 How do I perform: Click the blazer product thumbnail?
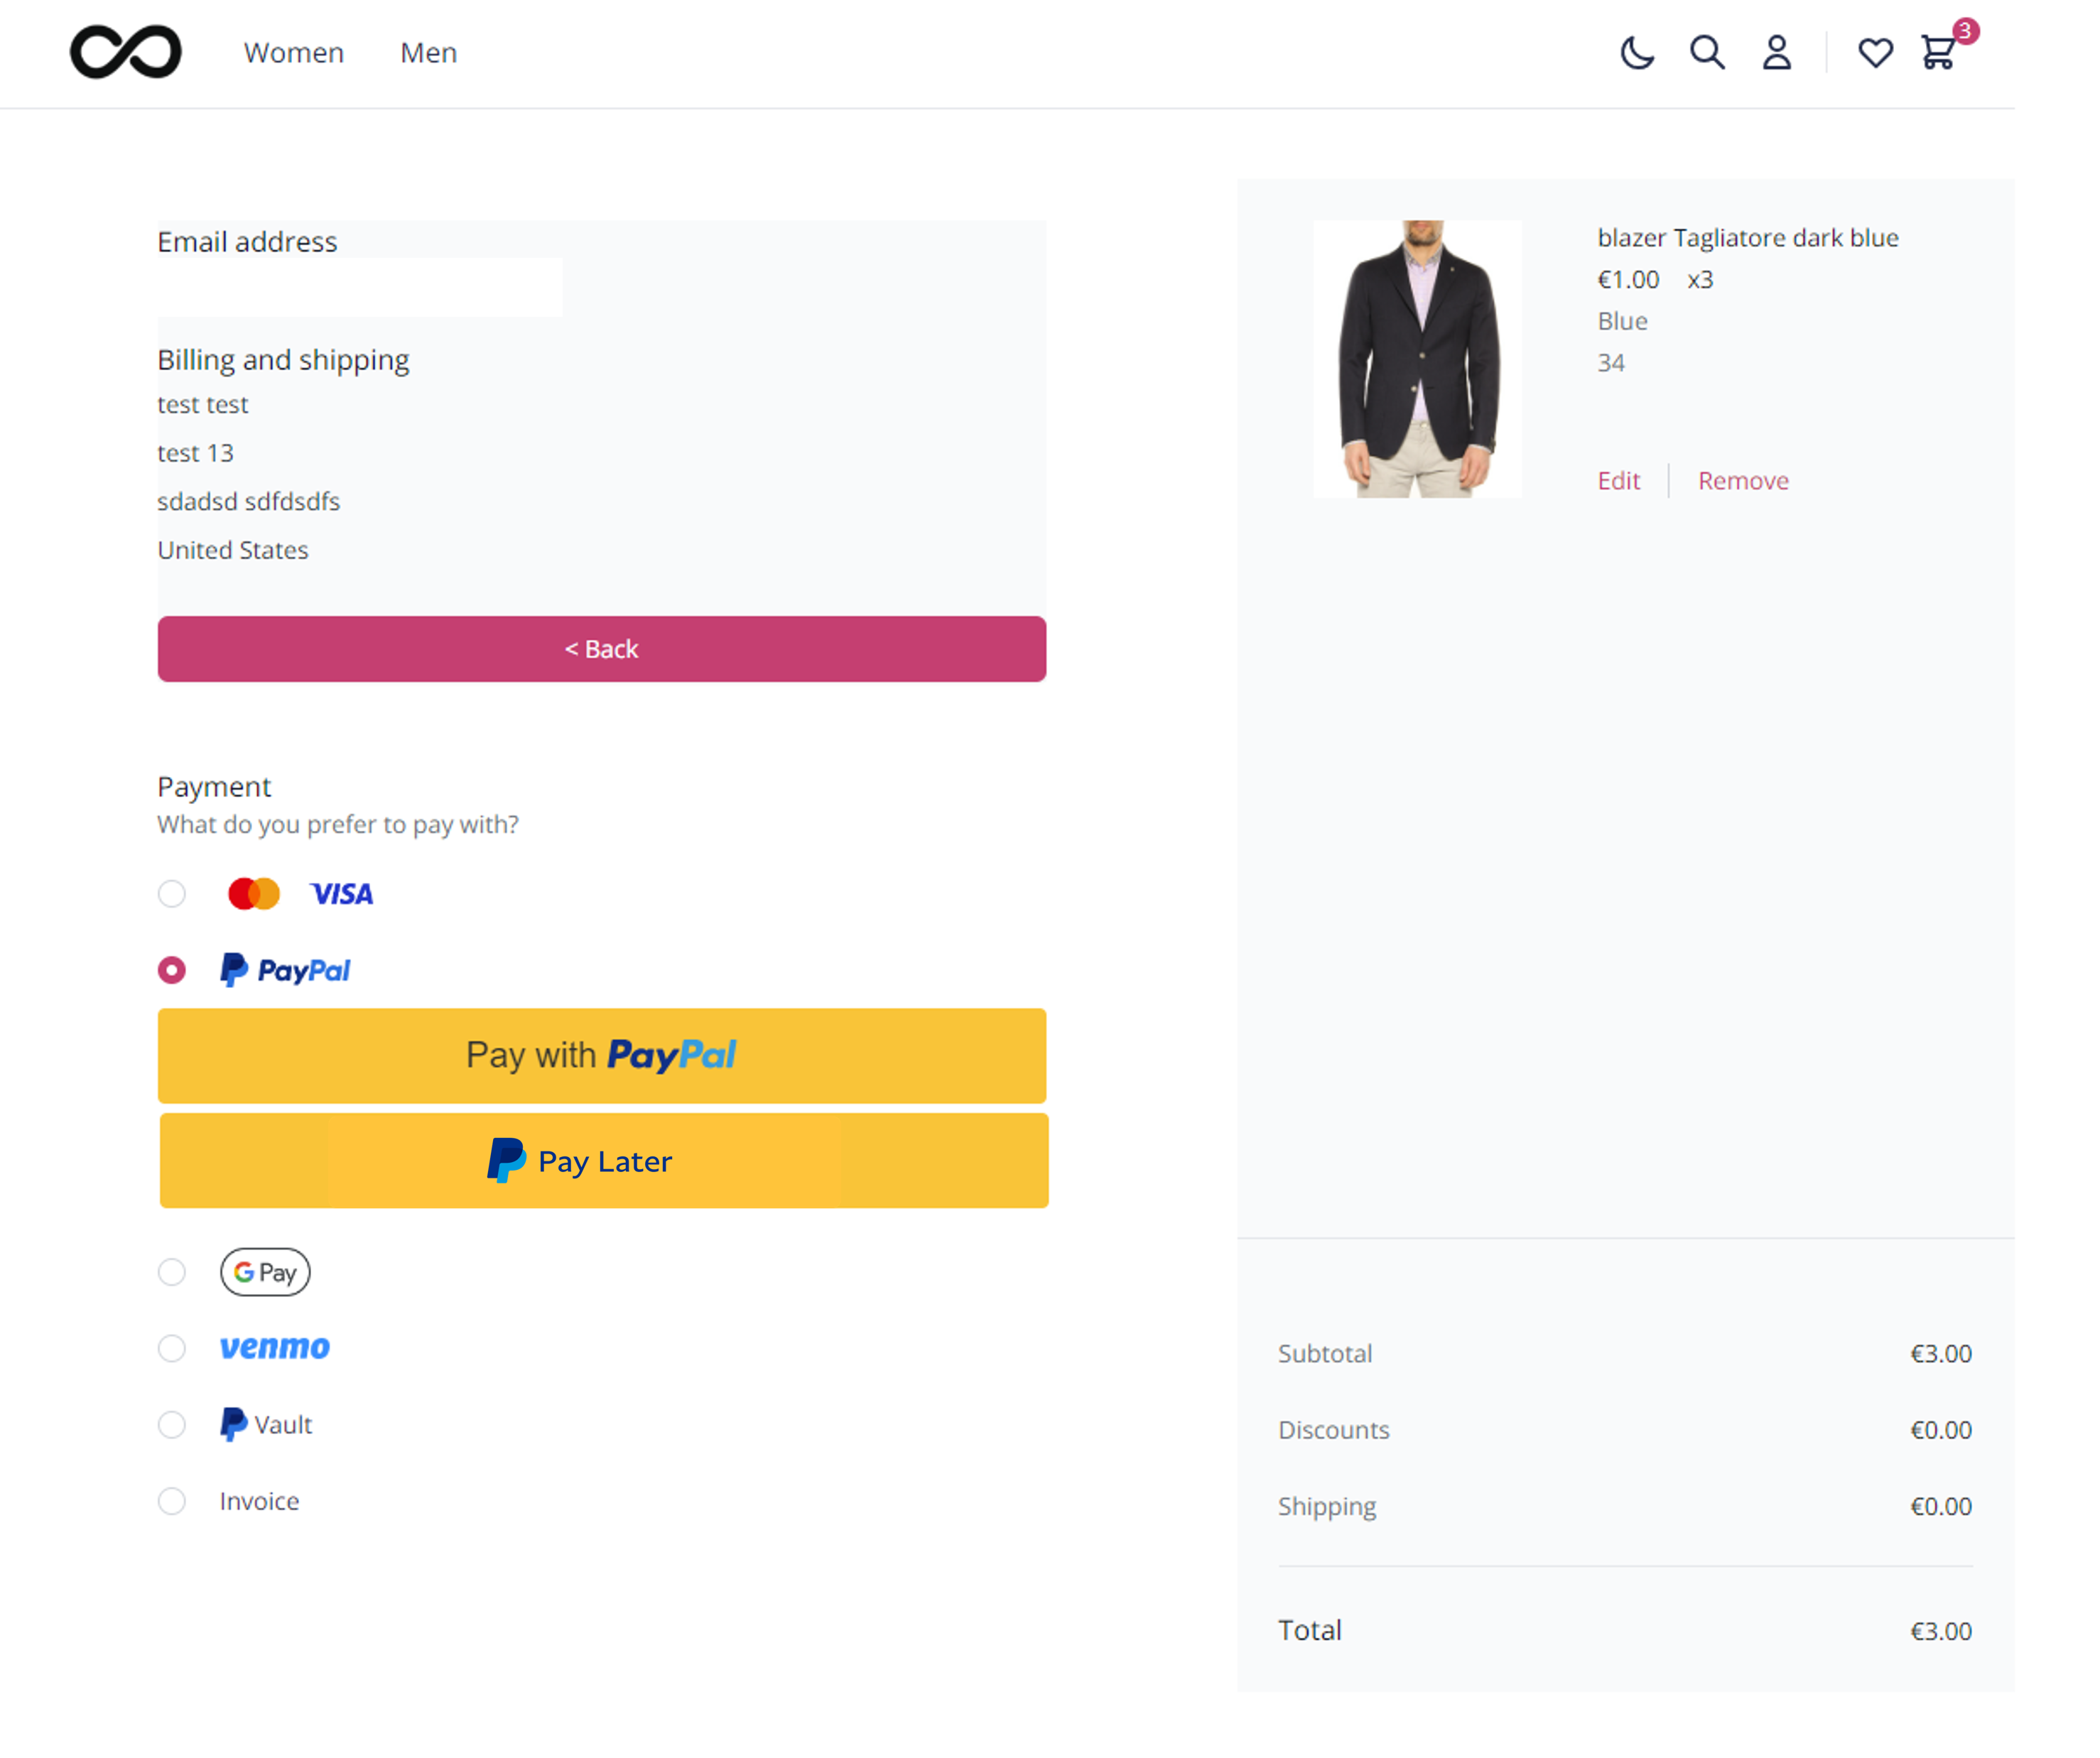[x=1417, y=359]
